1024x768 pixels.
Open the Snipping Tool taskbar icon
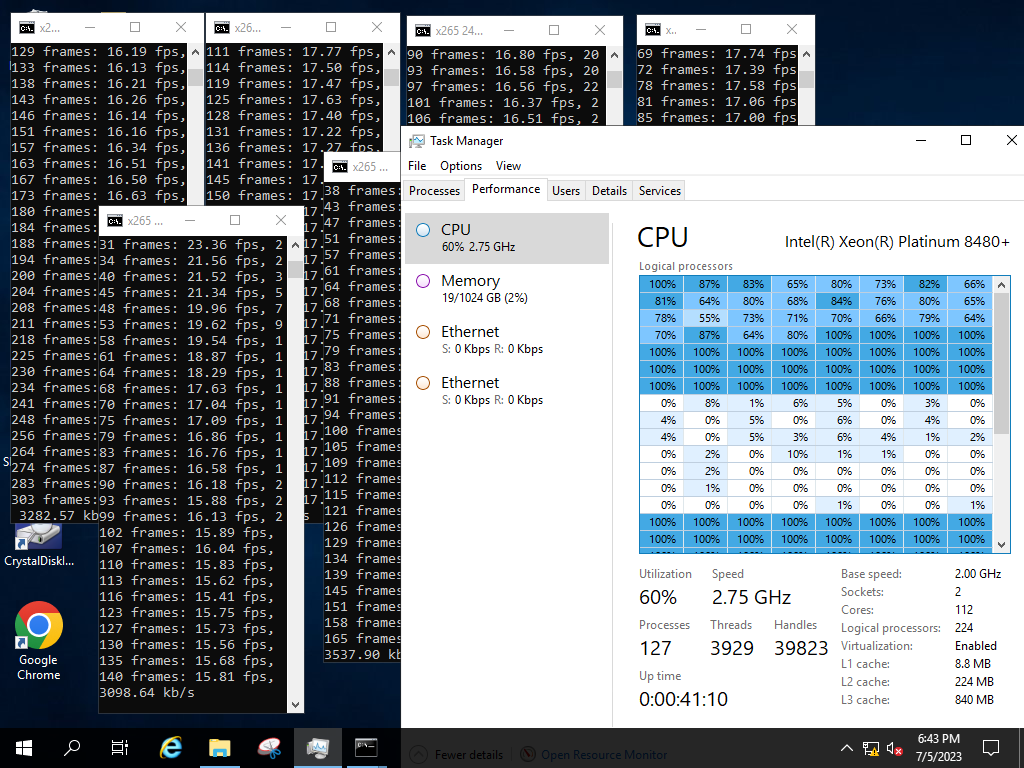click(269, 747)
